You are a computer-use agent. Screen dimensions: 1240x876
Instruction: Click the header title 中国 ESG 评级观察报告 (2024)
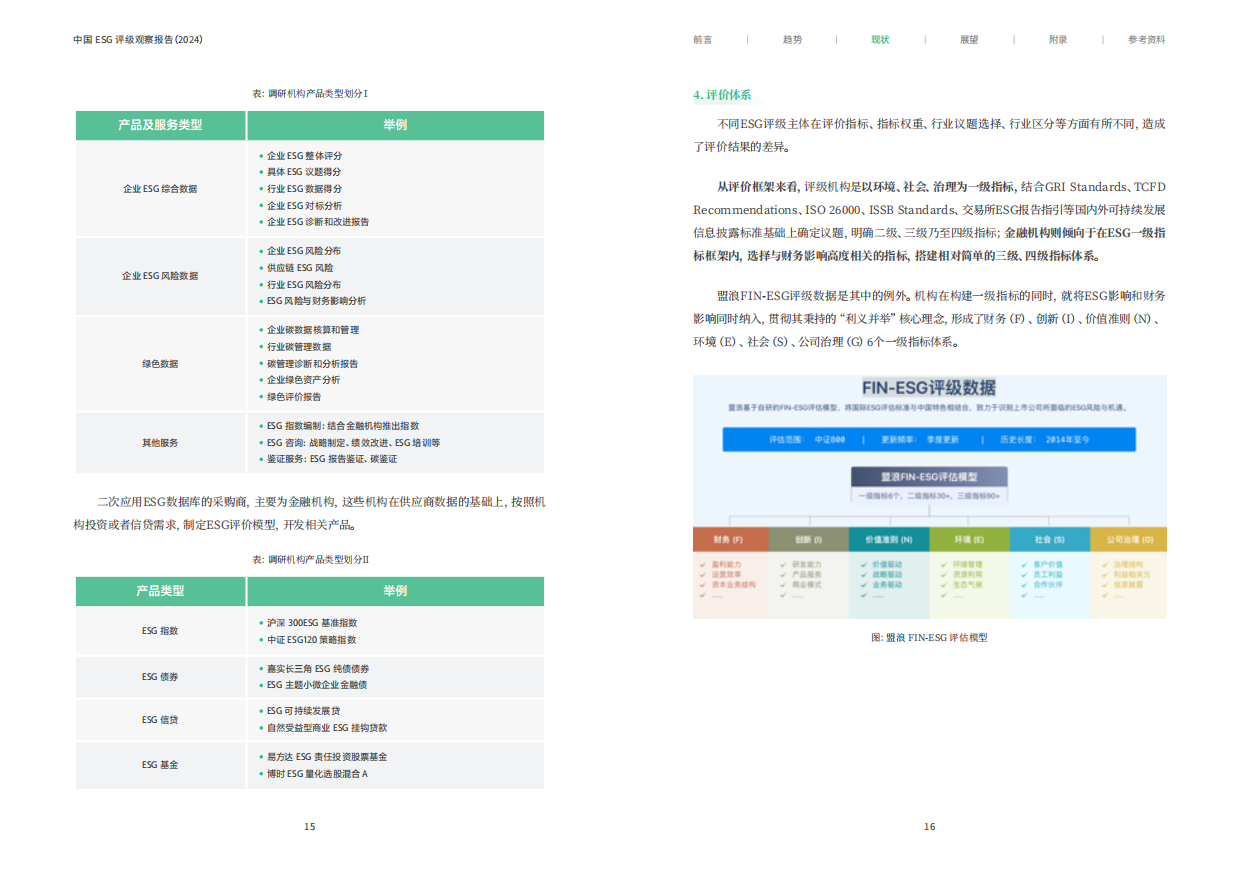138,40
